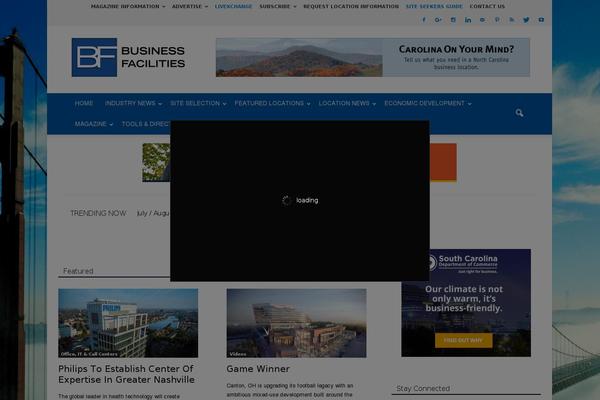Open the Game Winner article headline

258,369
